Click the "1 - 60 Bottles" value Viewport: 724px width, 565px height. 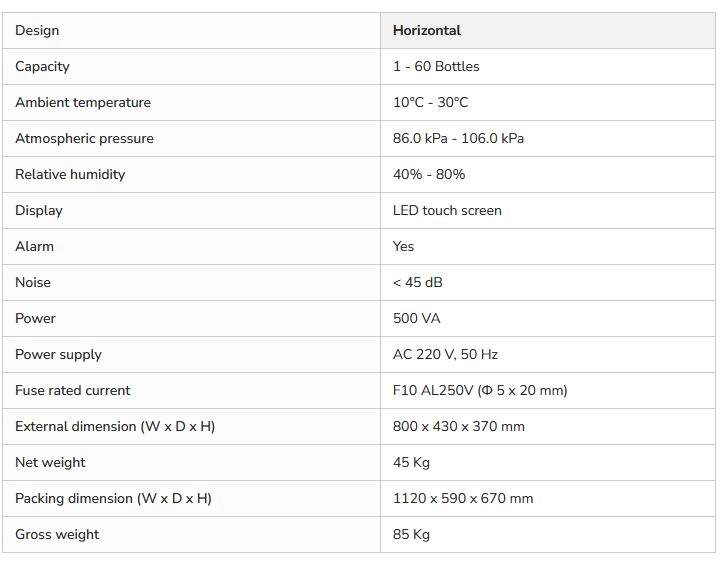tap(436, 67)
